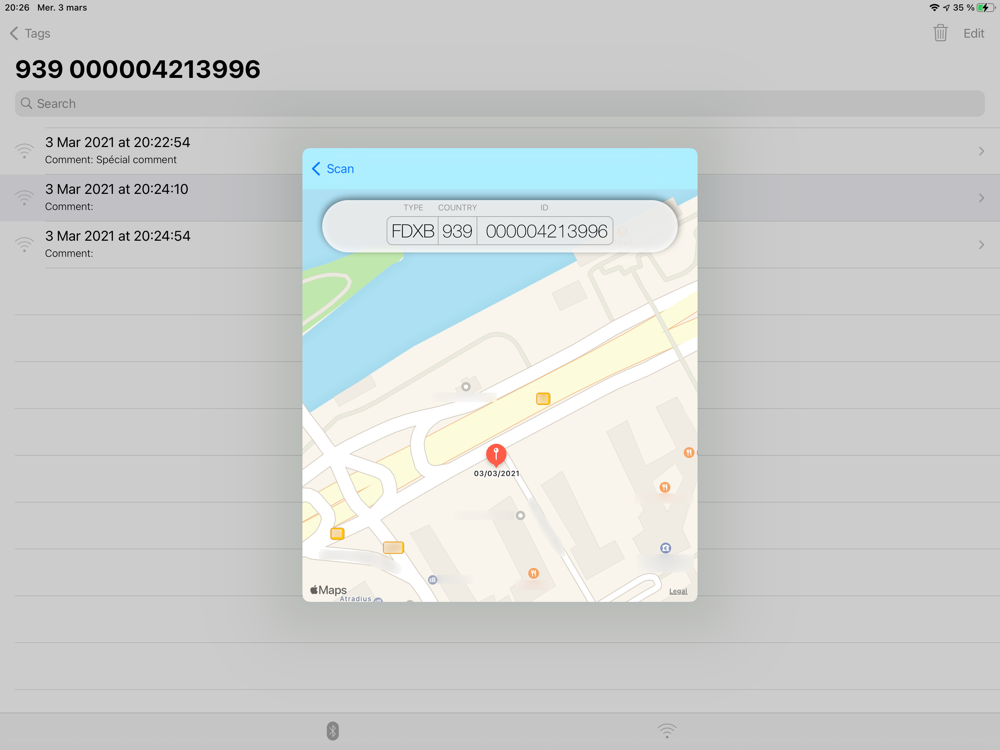This screenshot has width=1000, height=750.
Task: Tap the grey point marker below the red pin
Action: pos(520,515)
